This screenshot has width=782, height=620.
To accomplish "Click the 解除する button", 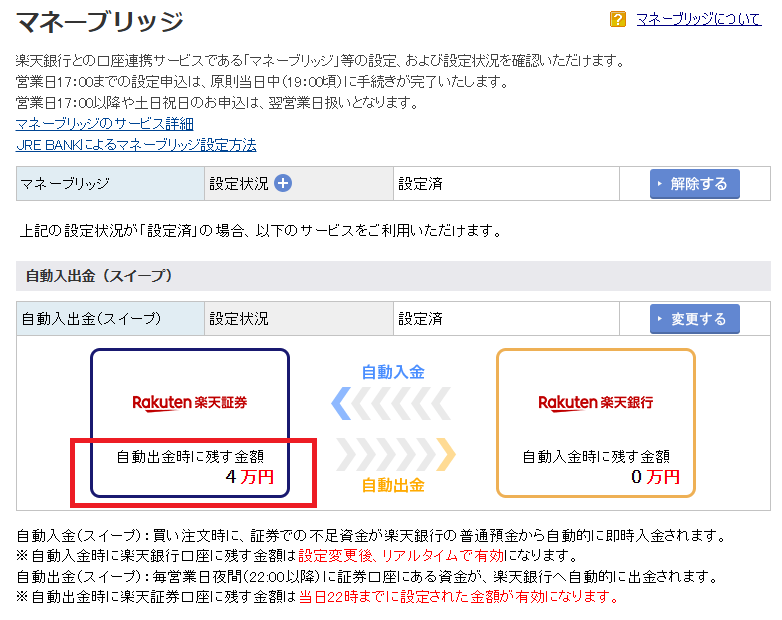I will pos(694,184).
